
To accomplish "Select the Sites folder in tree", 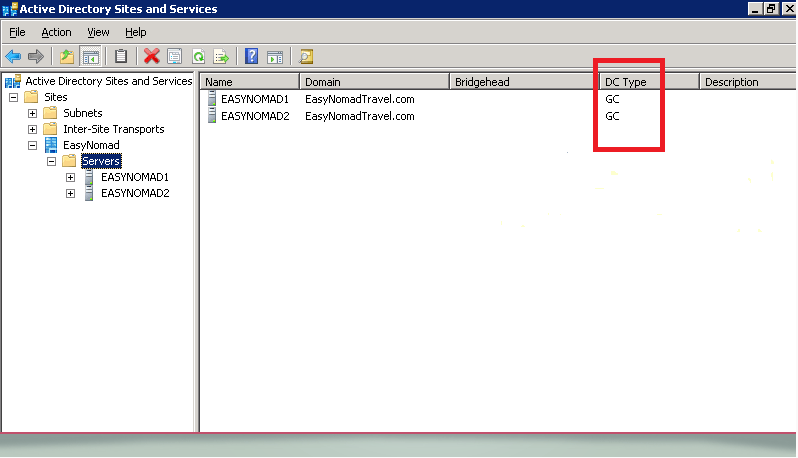I will coord(55,97).
